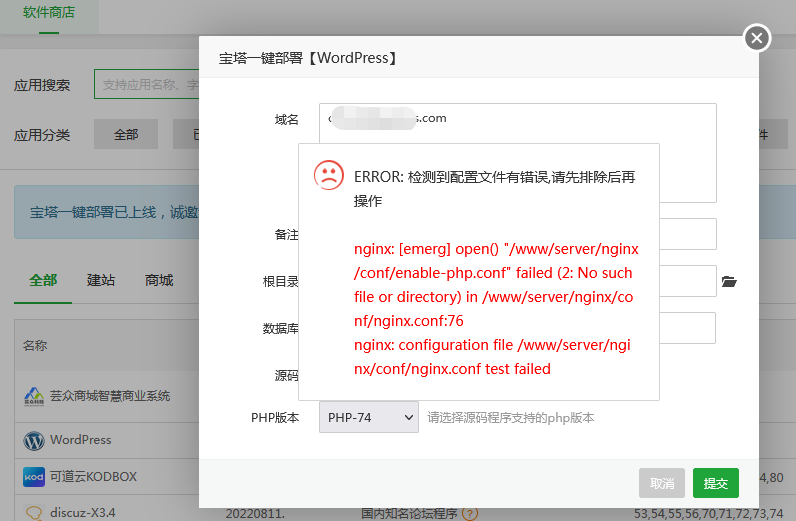
Task: Click the 名称 column header
Action: pyautogui.click(x=35, y=346)
